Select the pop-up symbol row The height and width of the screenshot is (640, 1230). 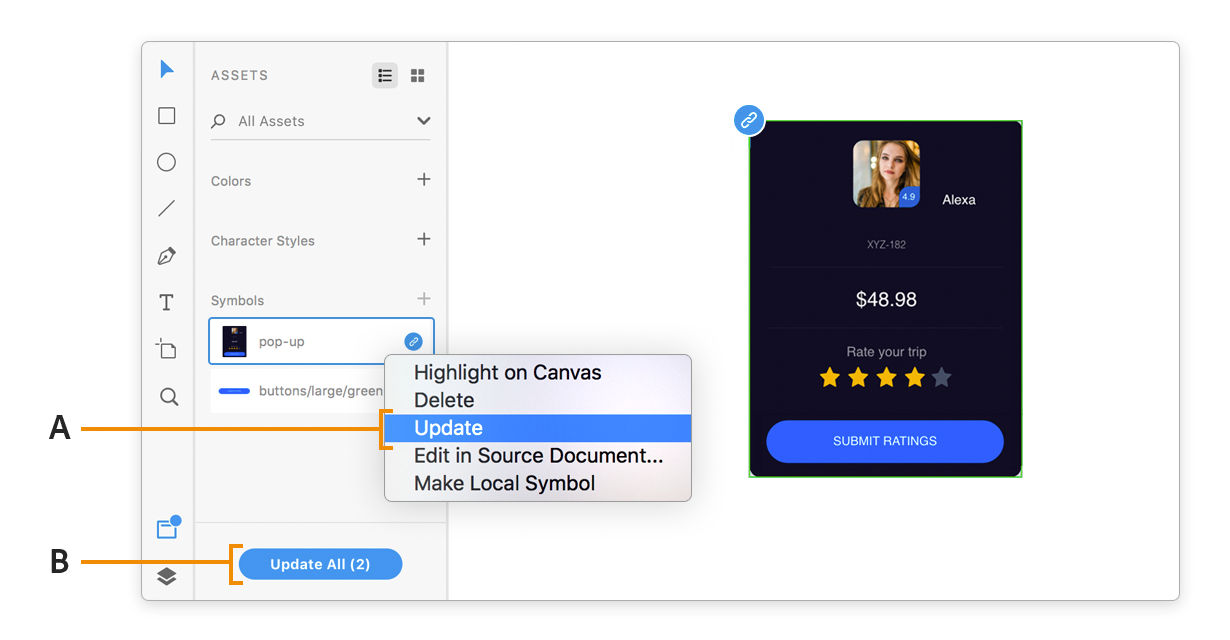(x=322, y=341)
